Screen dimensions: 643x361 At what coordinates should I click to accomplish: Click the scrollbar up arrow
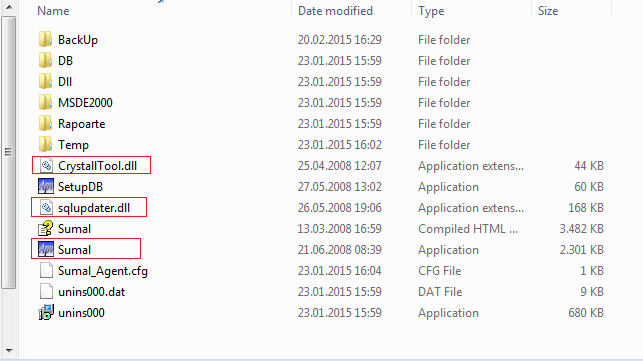(9, 7)
